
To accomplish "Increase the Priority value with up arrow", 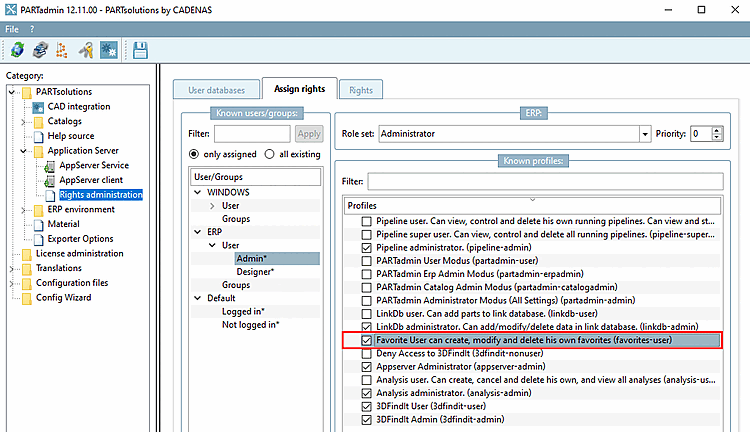I will click(x=717, y=130).
